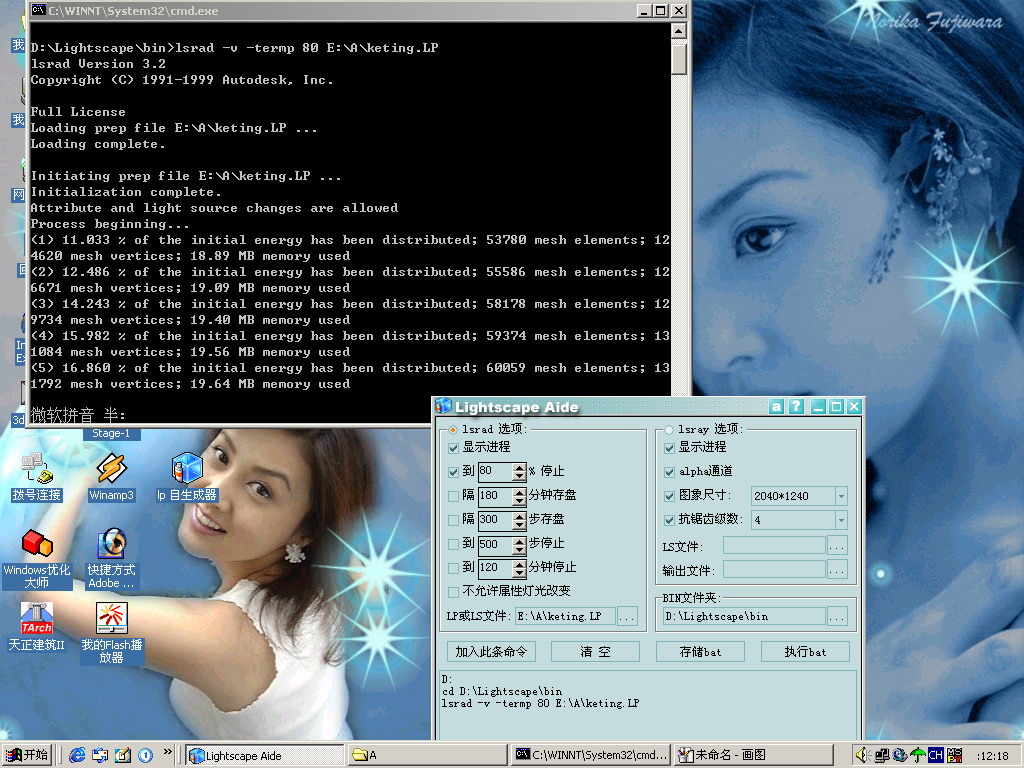Click the spinner for the 180 分钟存盘 field
Screen dimensions: 1024x768
click(x=519, y=496)
